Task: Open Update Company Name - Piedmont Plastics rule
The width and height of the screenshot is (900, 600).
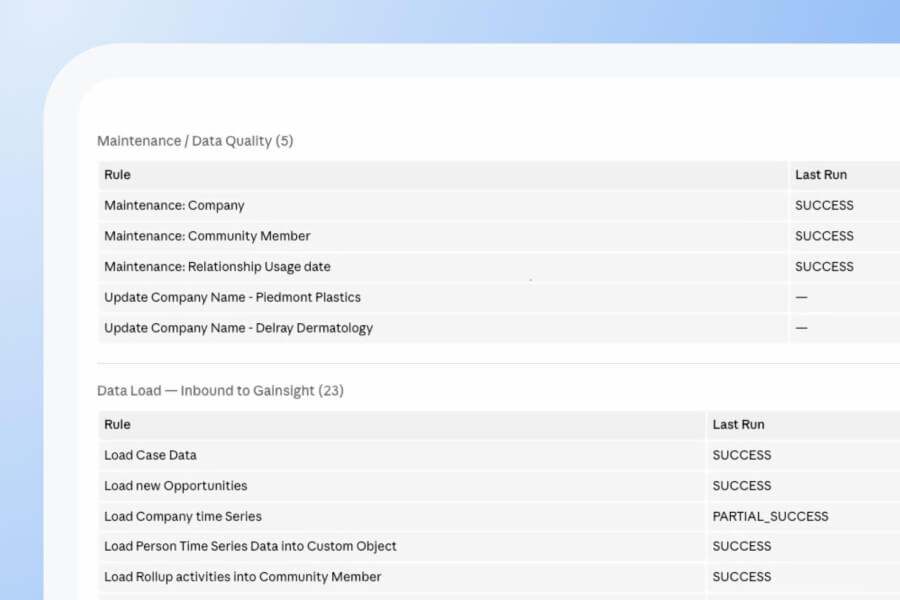Action: [x=232, y=297]
